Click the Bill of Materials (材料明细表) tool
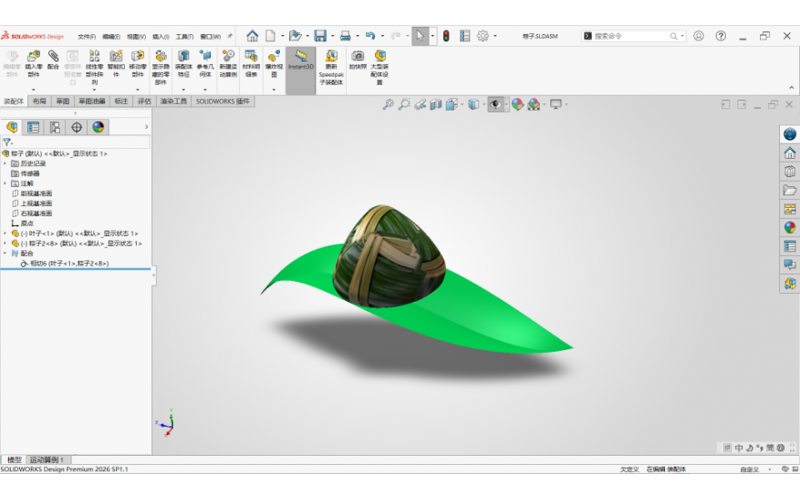 (251, 63)
